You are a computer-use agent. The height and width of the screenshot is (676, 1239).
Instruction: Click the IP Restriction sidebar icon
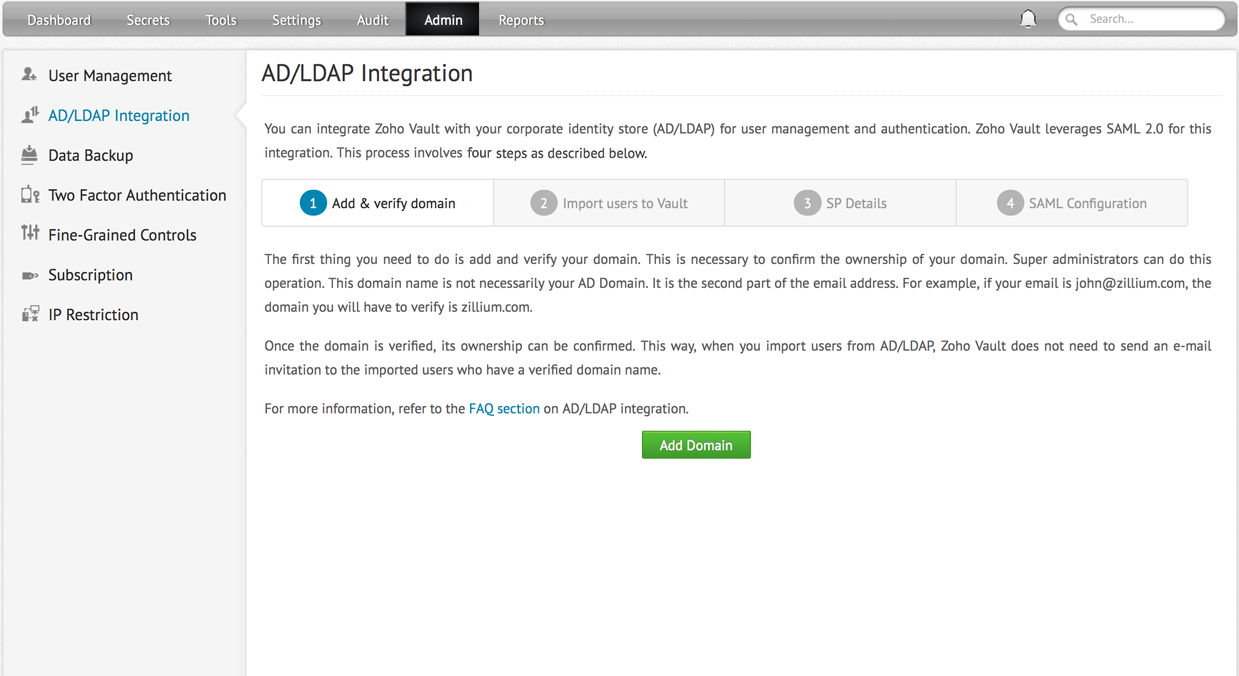tap(30, 314)
